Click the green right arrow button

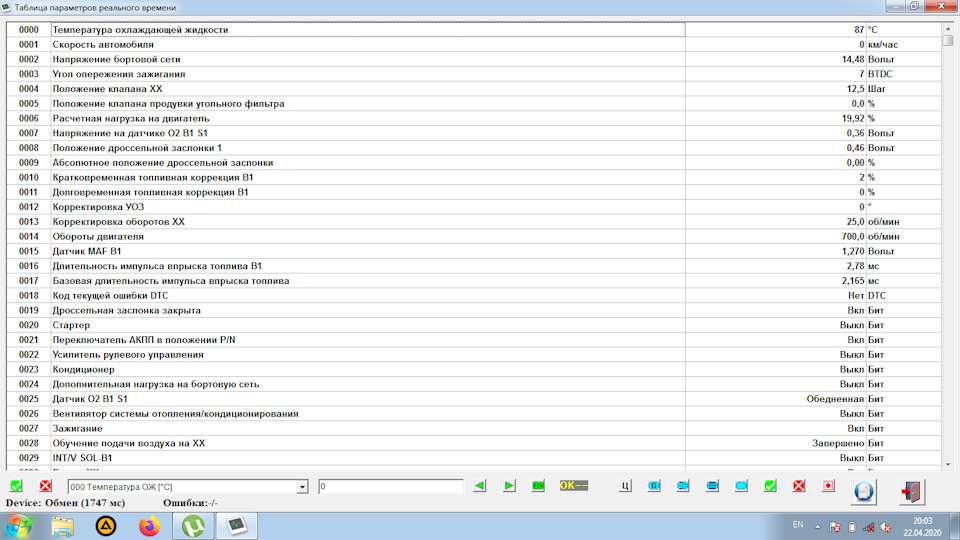click(x=509, y=486)
